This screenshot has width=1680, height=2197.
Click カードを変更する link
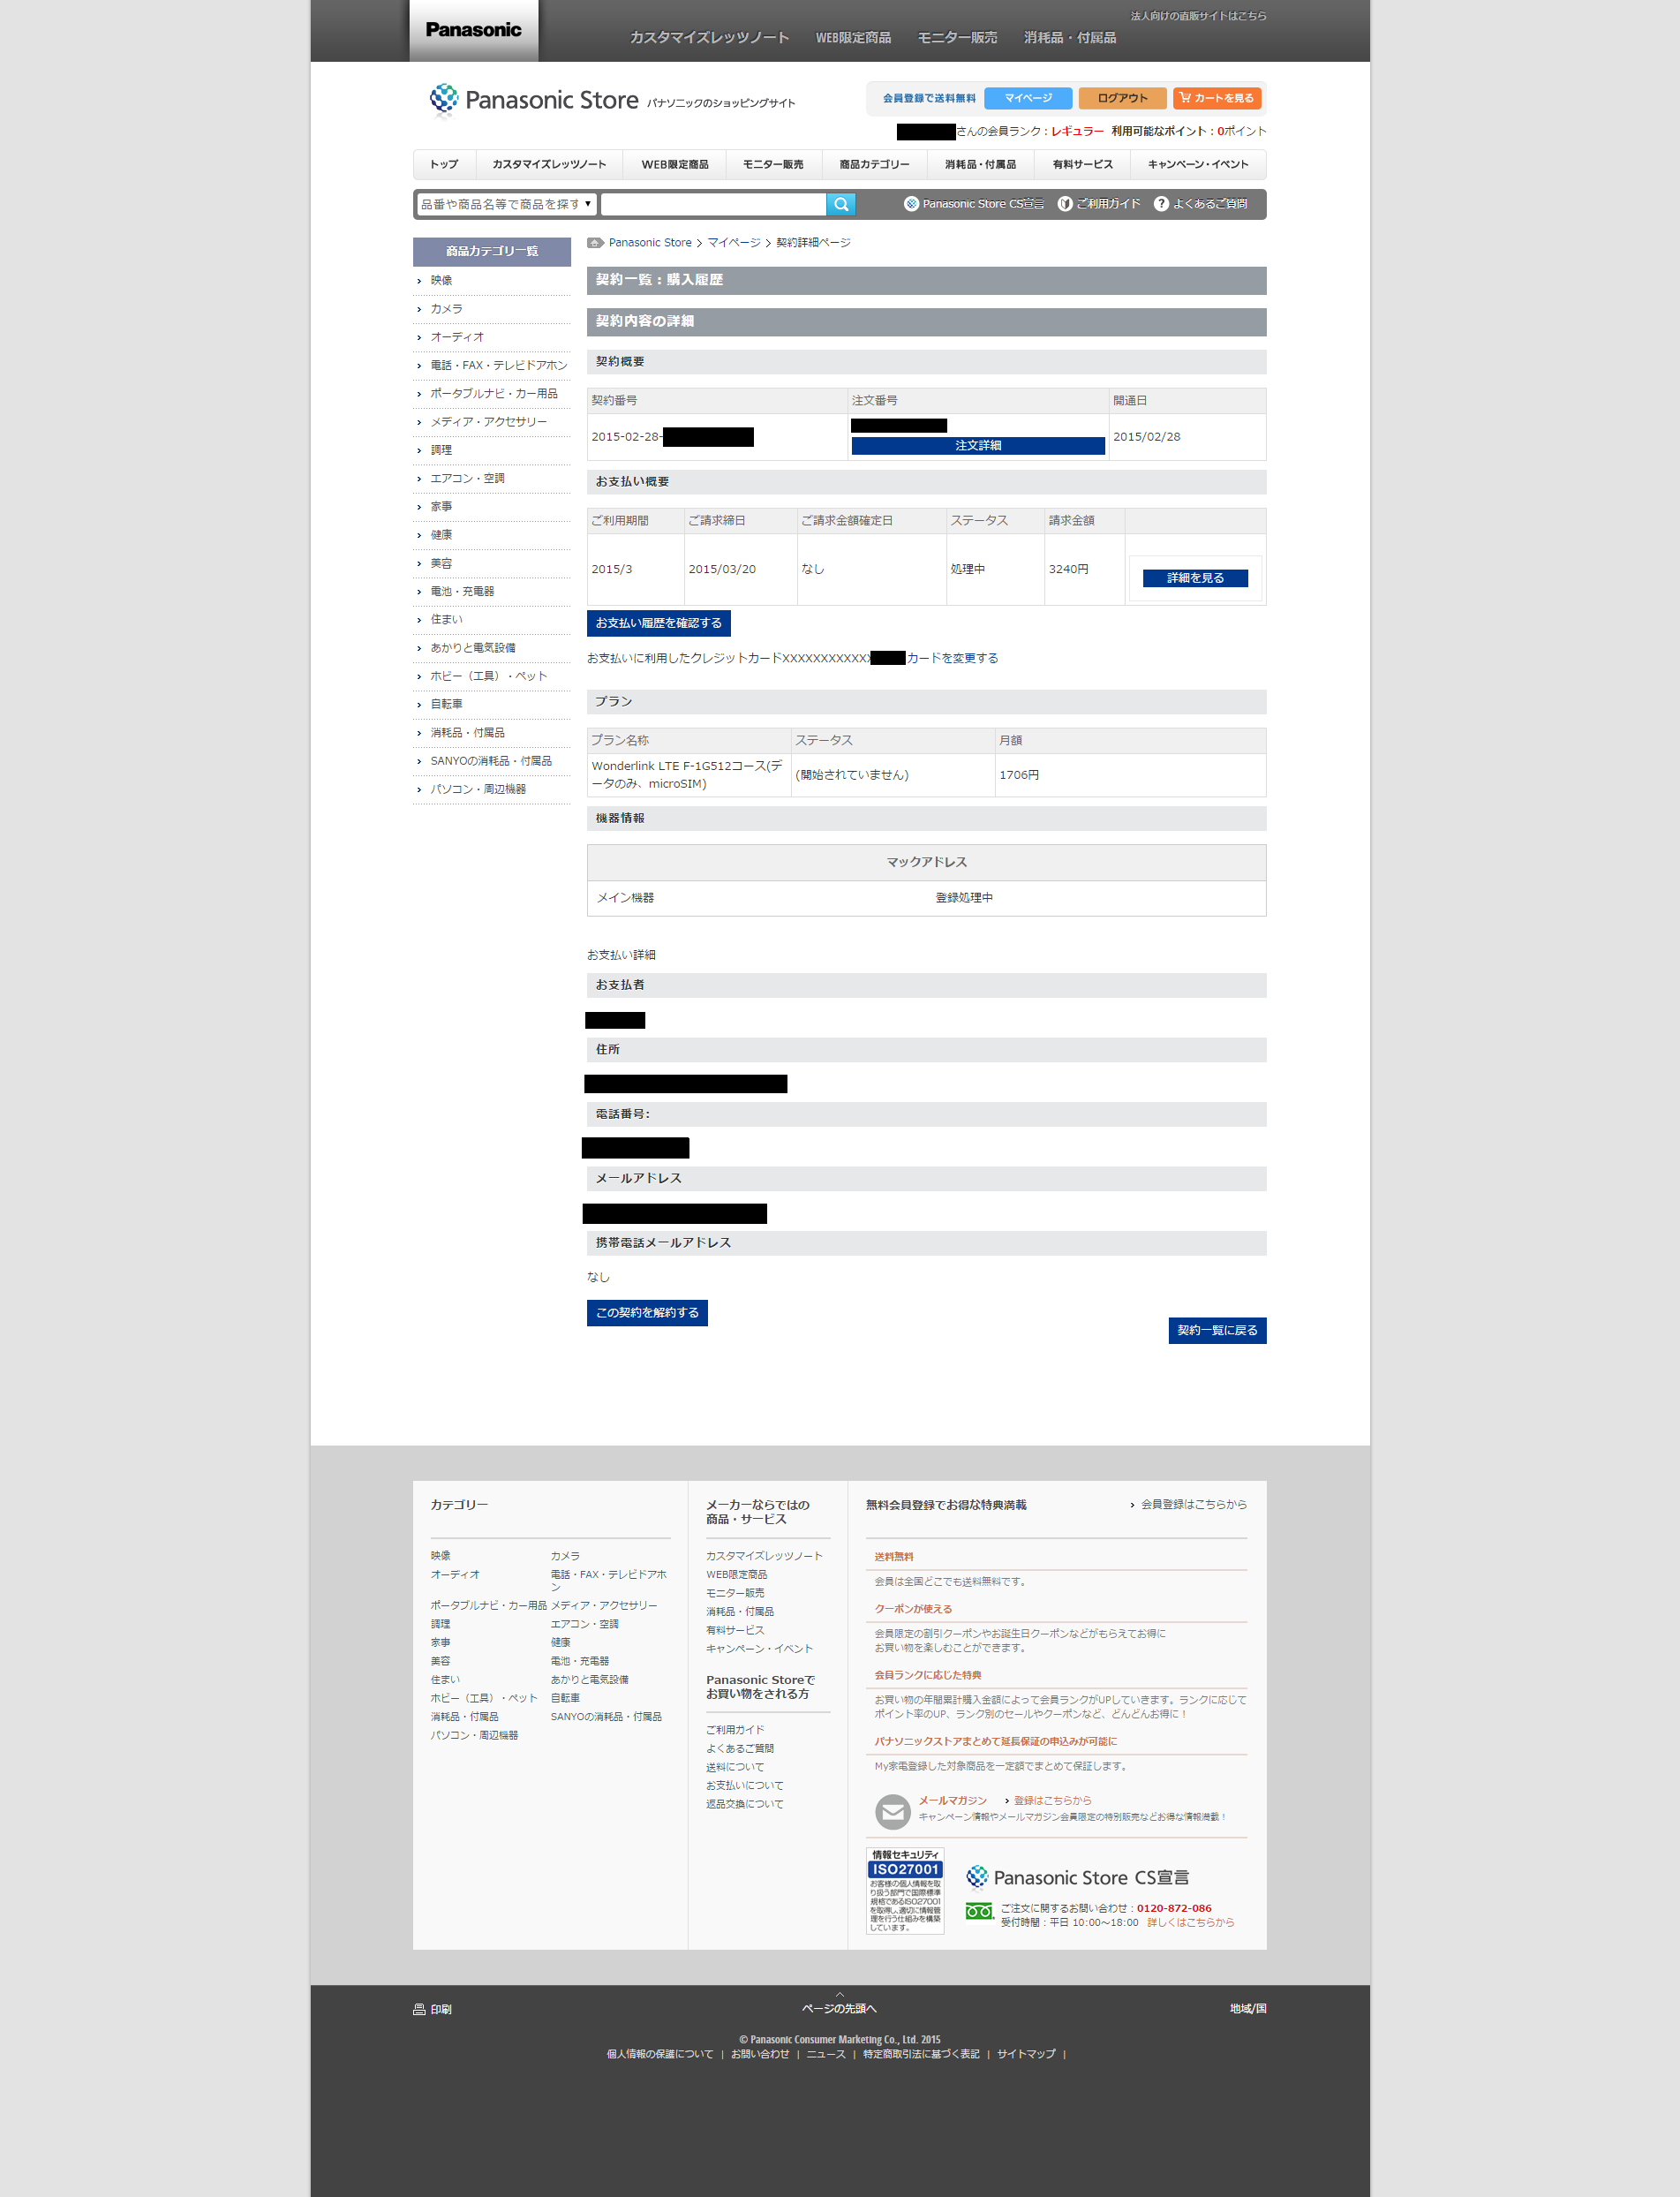(952, 658)
